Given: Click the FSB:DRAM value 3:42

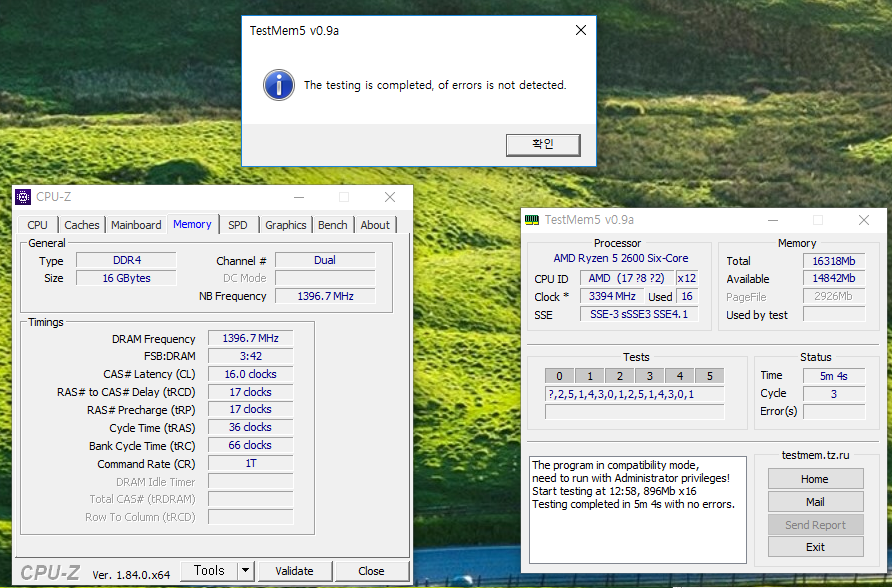Looking at the screenshot, I should [250, 356].
